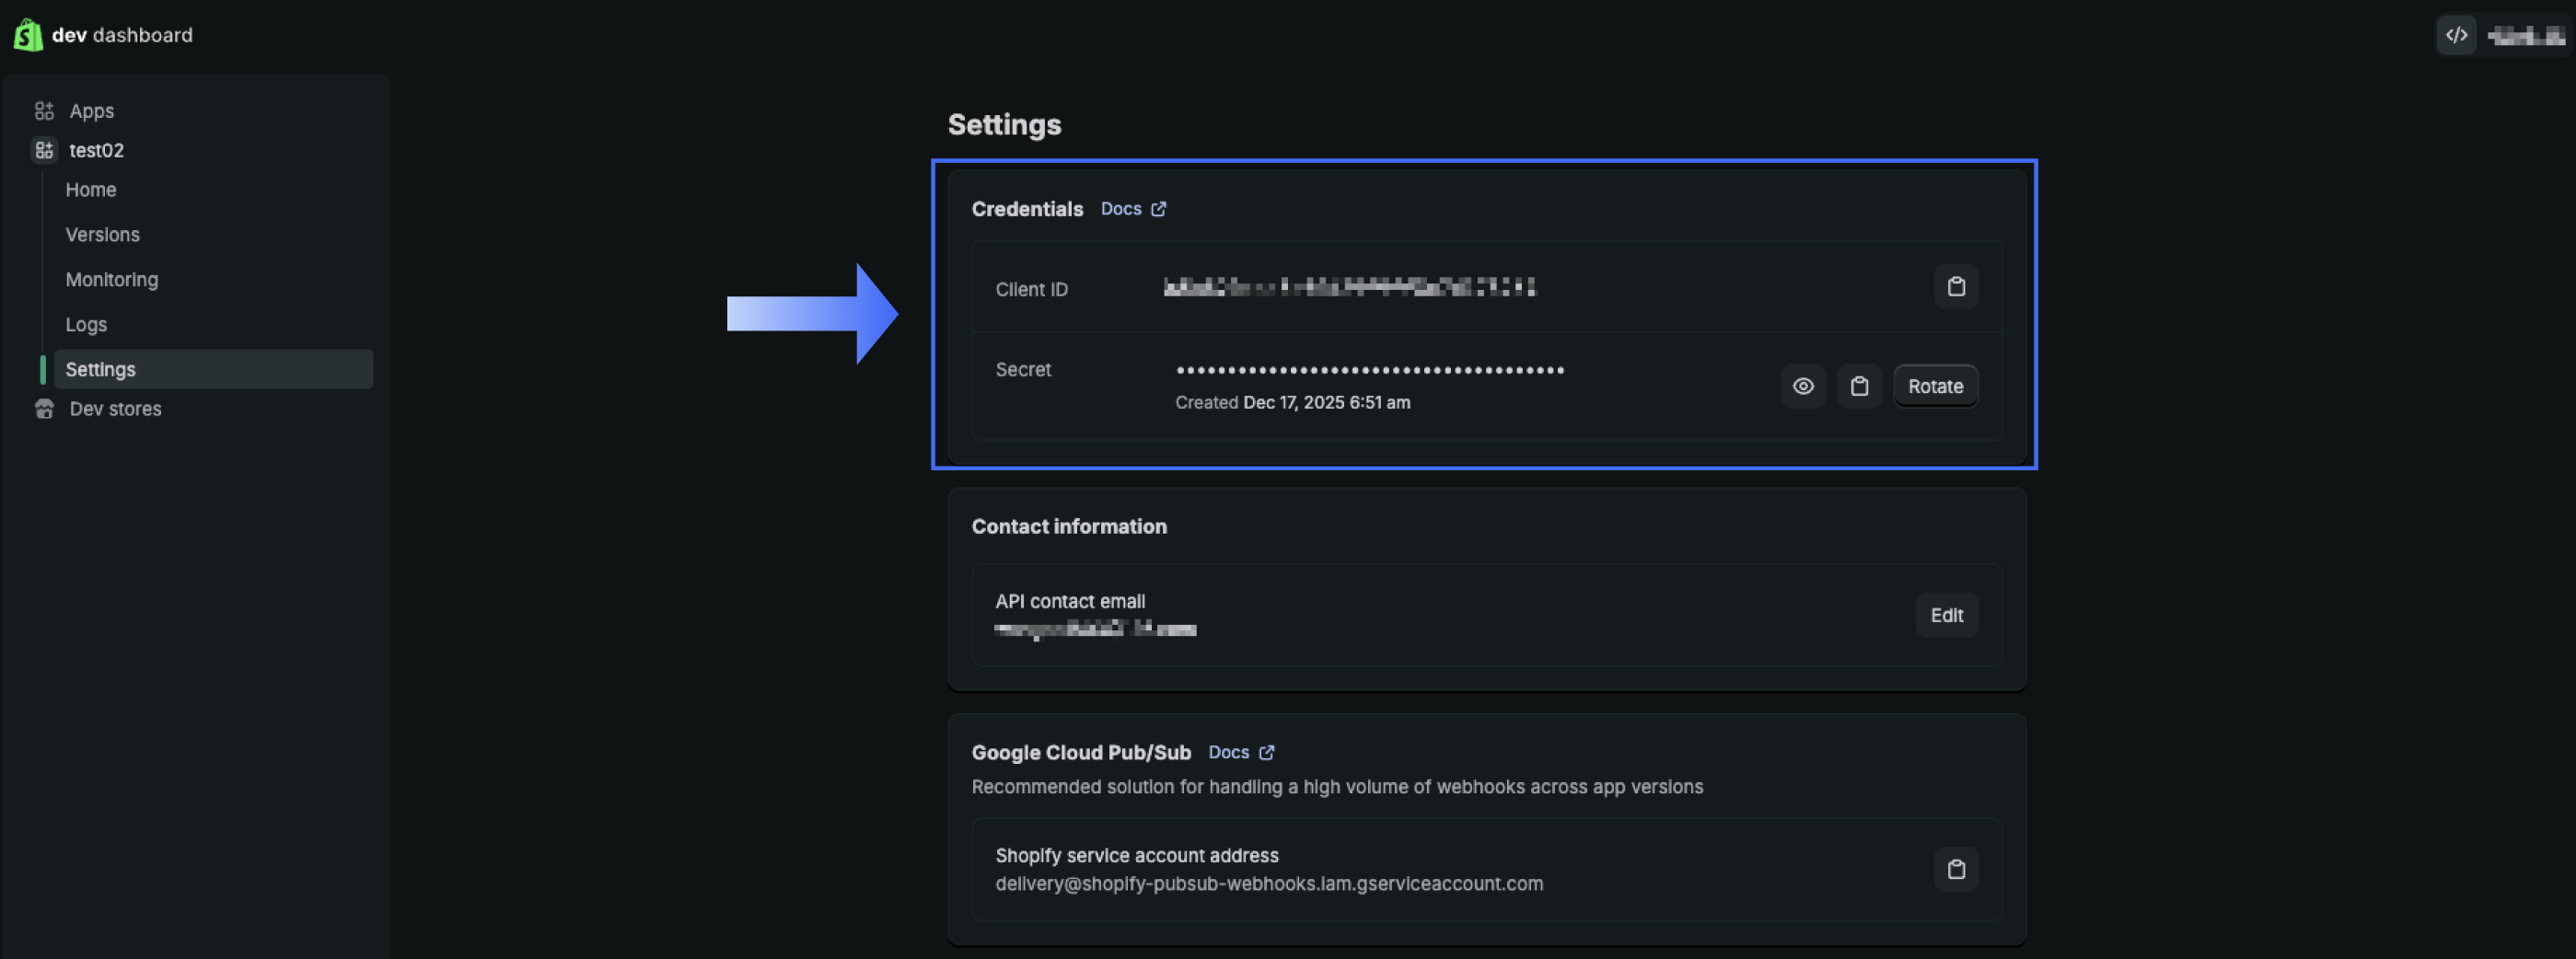Click the Shopify logo icon
Image resolution: width=2576 pixels, height=959 pixels.
coord(28,35)
